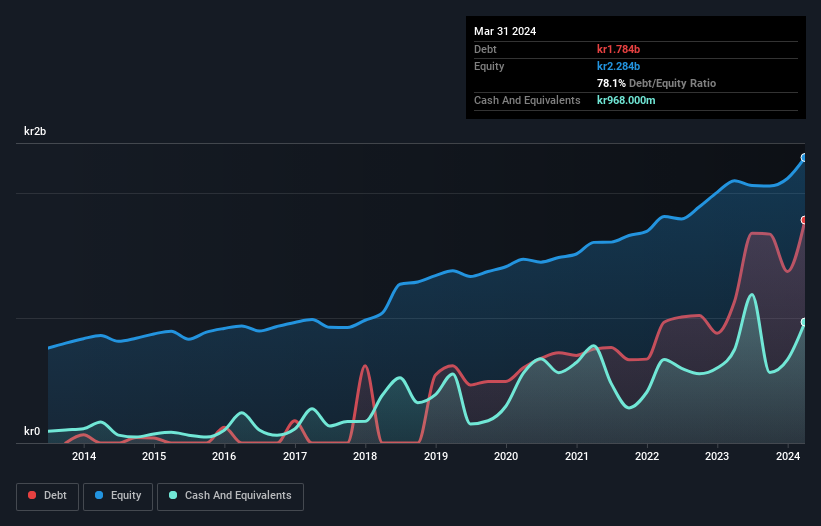Click the teal Cash And Equivalents legend dot

[173, 495]
